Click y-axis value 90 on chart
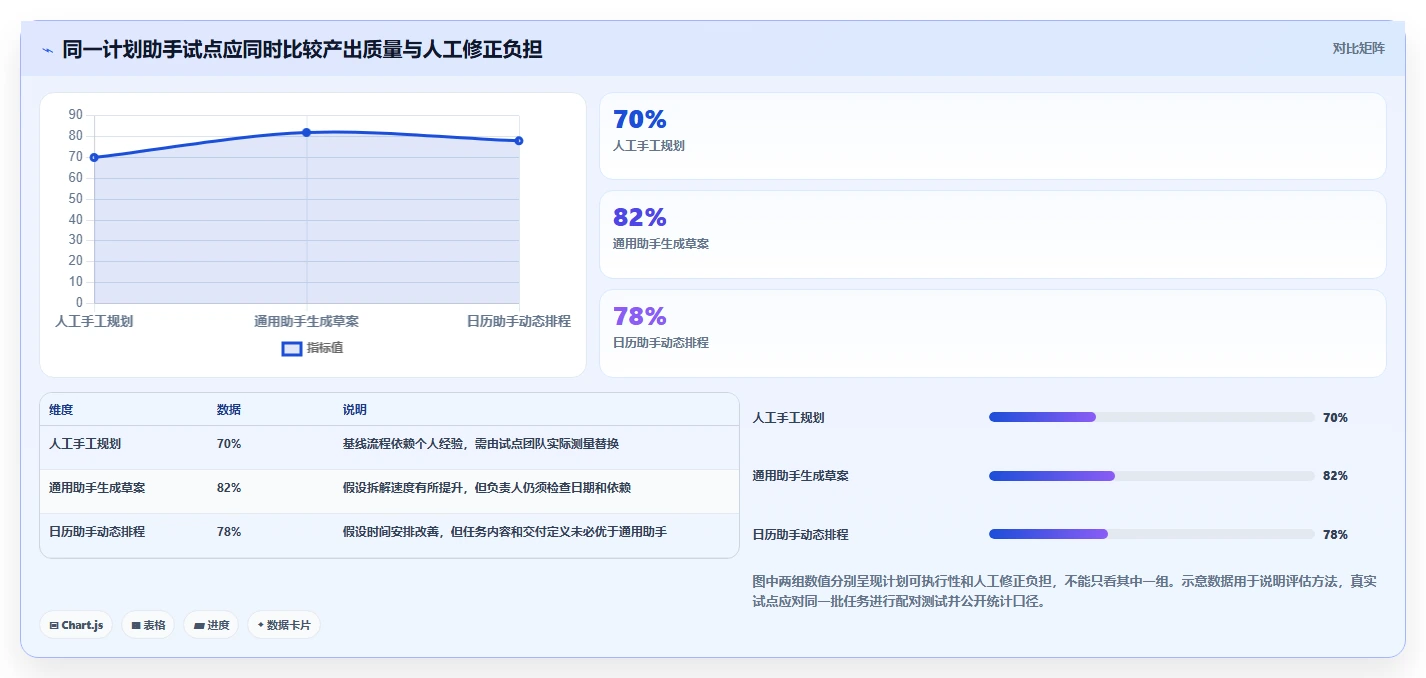This screenshot has width=1426, height=678. (x=76, y=115)
